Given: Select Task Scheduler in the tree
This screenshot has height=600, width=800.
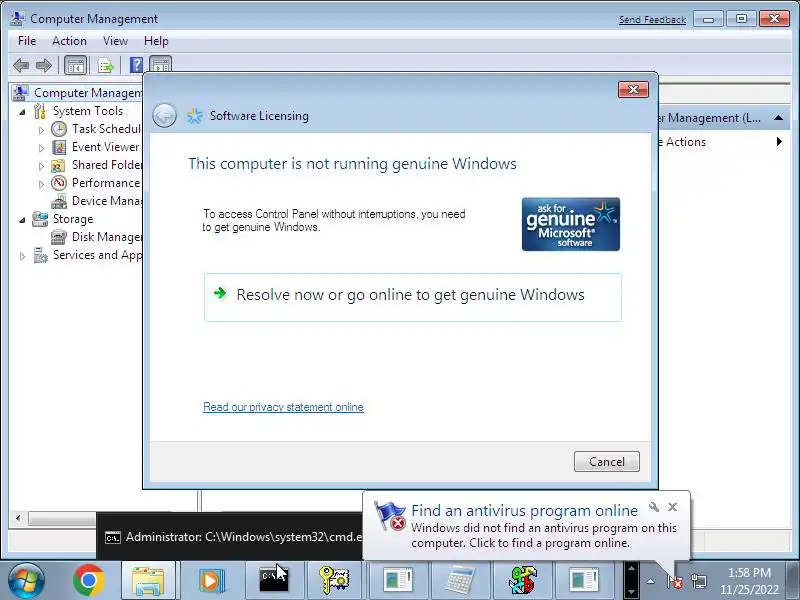Looking at the screenshot, I should coord(106,129).
